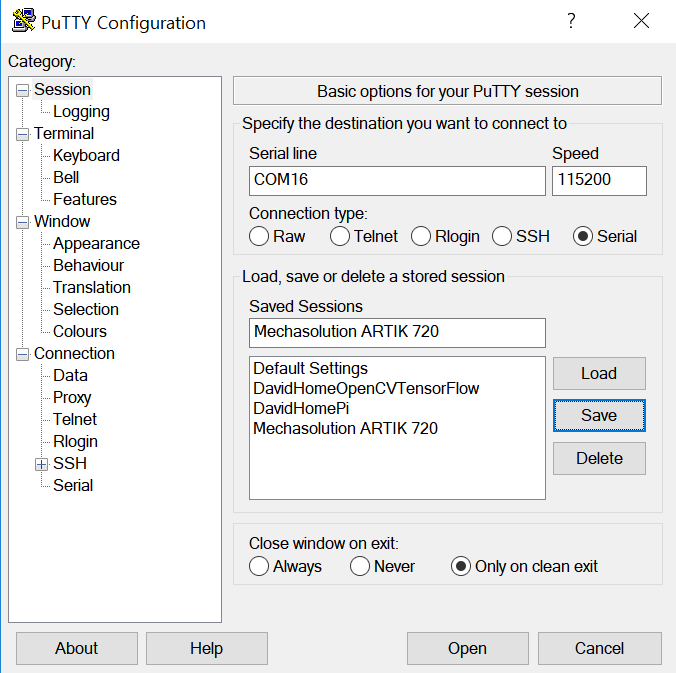Select the Raw connection type

(259, 236)
